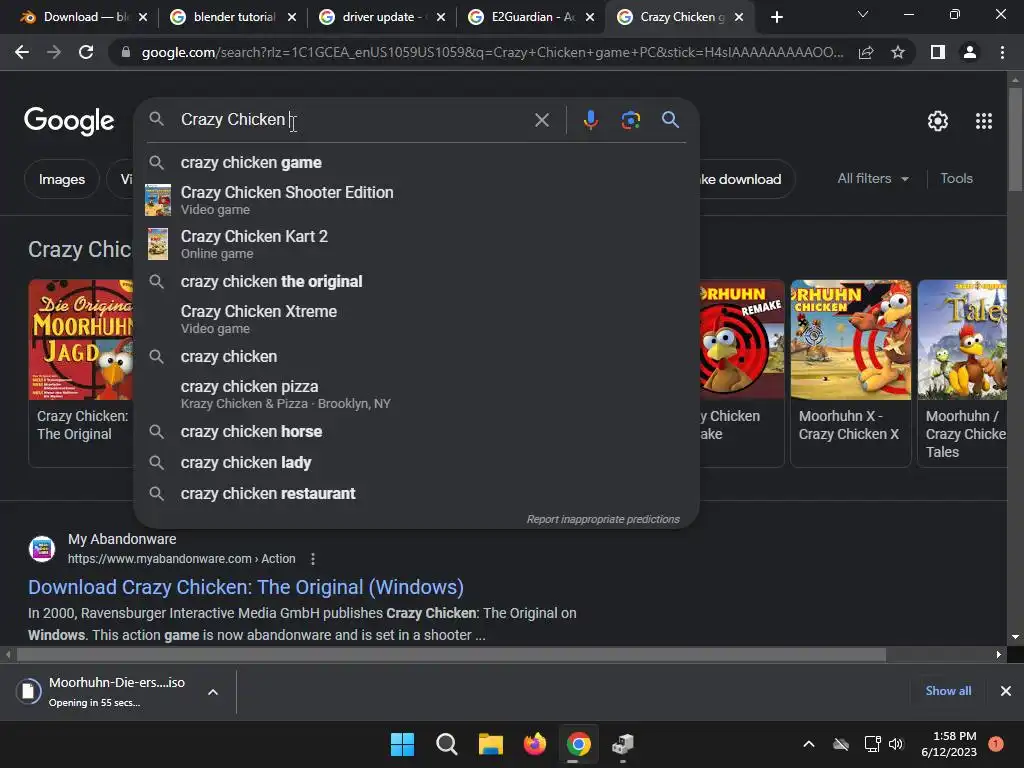Select Crazy Chicken Shooter Edition suggestion
Screen dimensions: 1024x768
(416, 200)
